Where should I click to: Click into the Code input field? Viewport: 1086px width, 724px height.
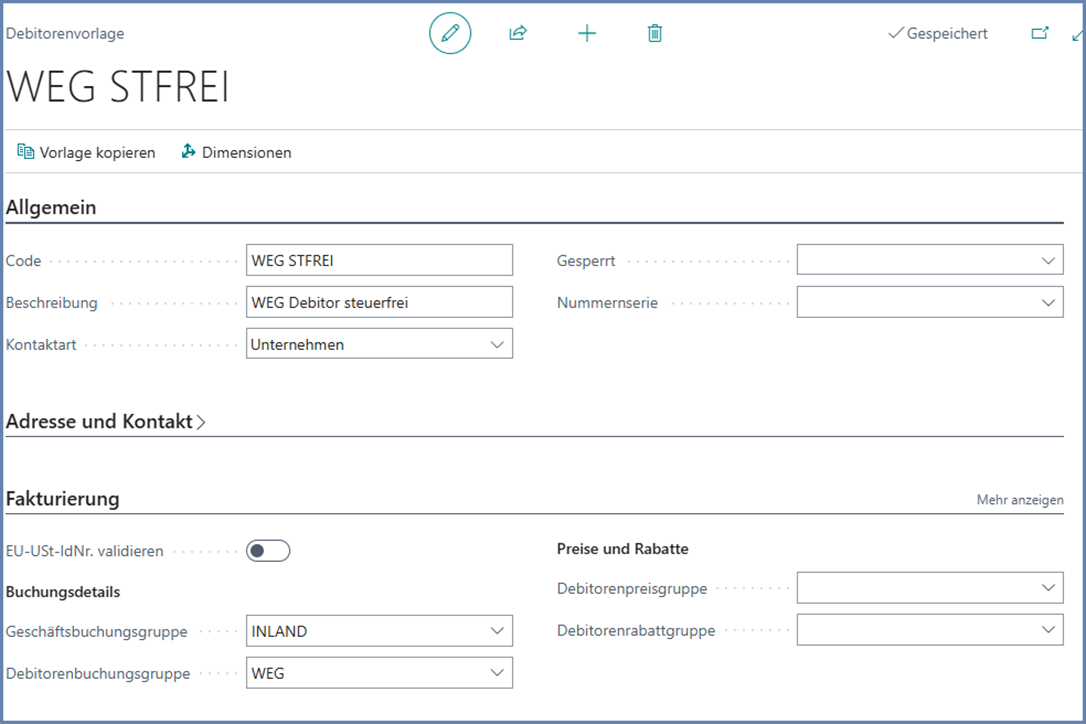378,261
